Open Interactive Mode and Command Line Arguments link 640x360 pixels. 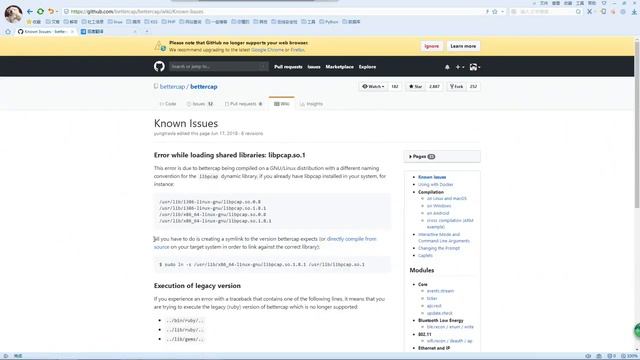444,238
